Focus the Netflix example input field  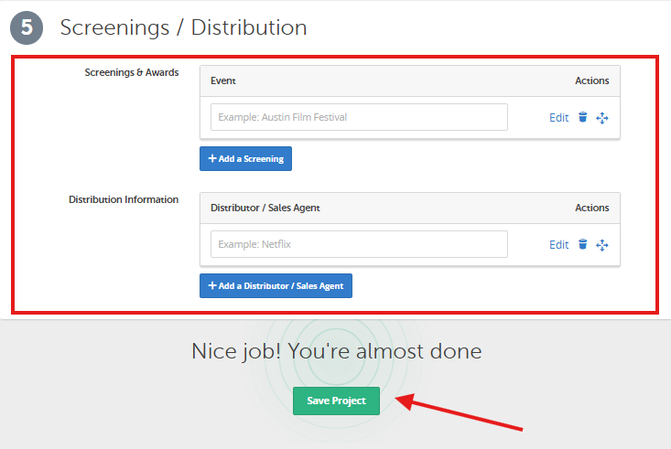pos(358,244)
